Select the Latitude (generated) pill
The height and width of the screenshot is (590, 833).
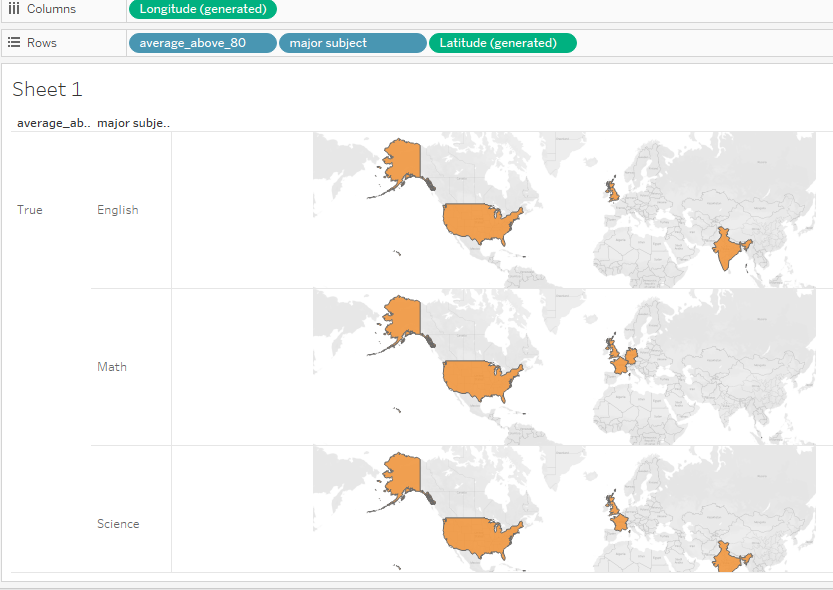tap(501, 43)
